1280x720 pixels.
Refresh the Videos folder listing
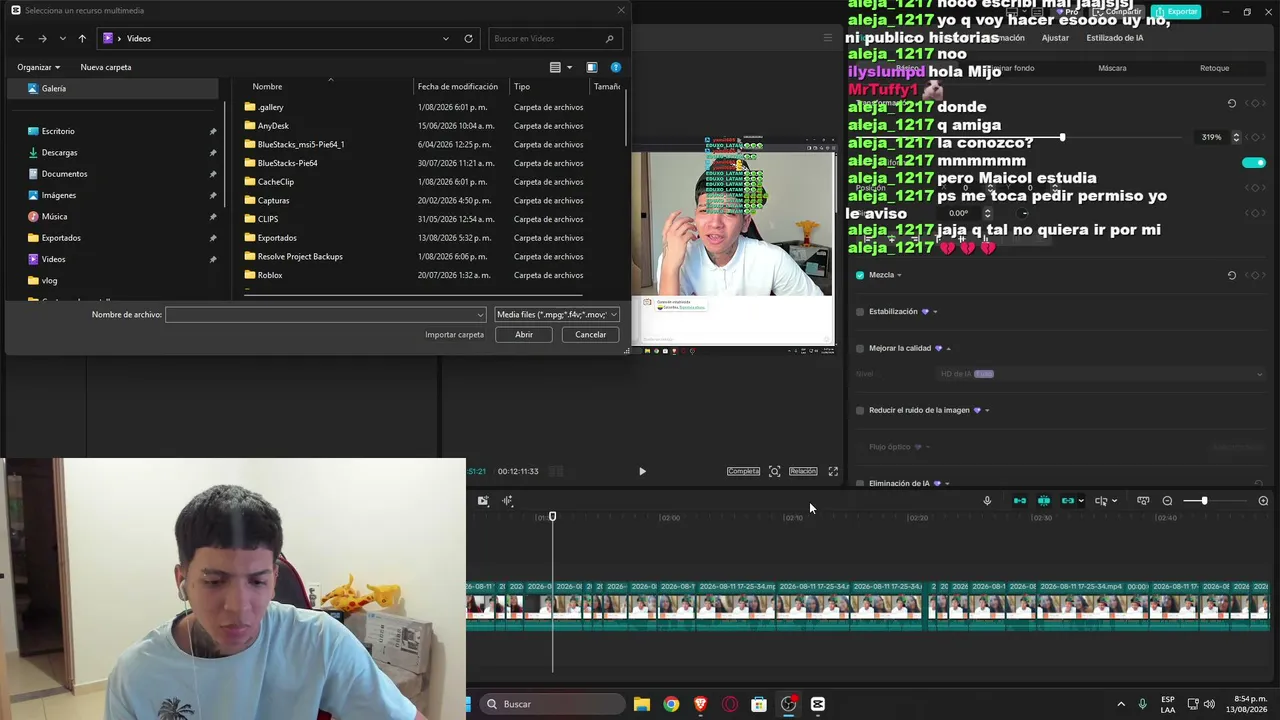point(468,38)
